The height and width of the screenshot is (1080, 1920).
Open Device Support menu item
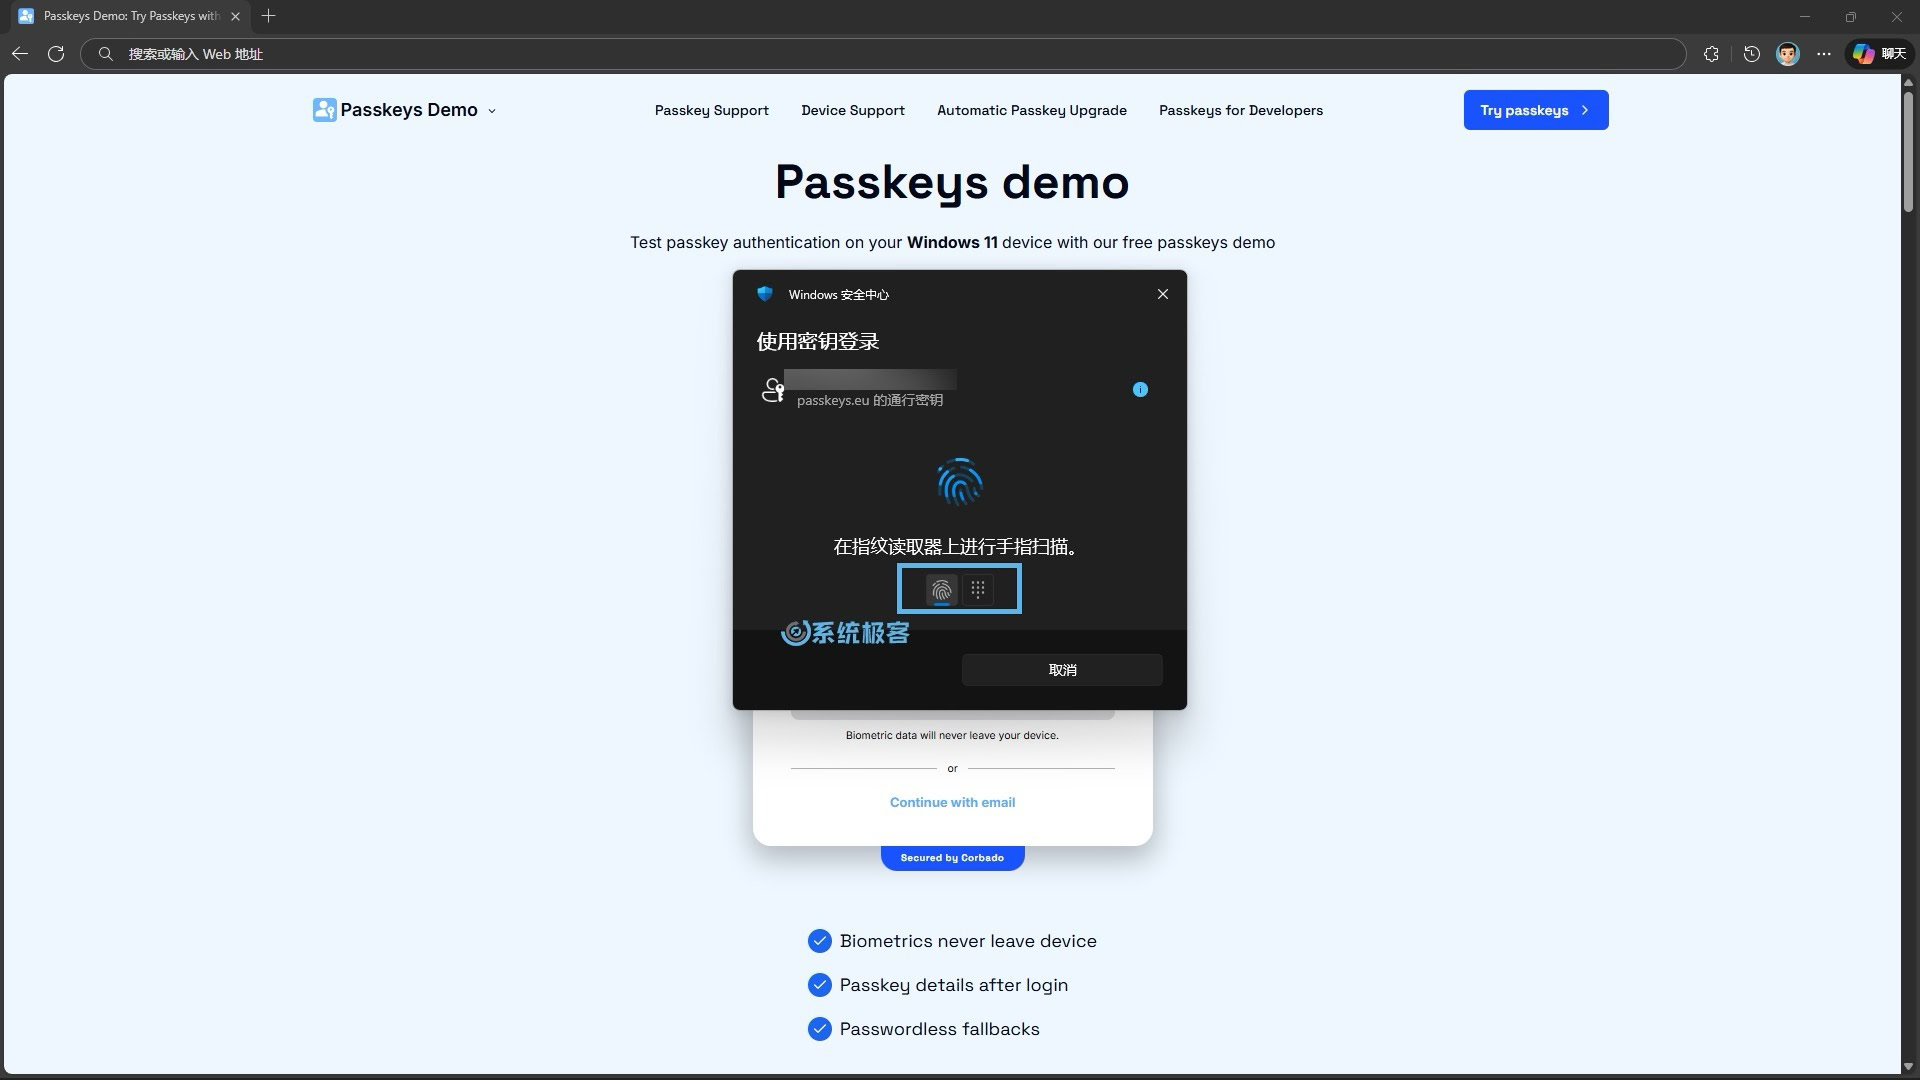click(852, 110)
